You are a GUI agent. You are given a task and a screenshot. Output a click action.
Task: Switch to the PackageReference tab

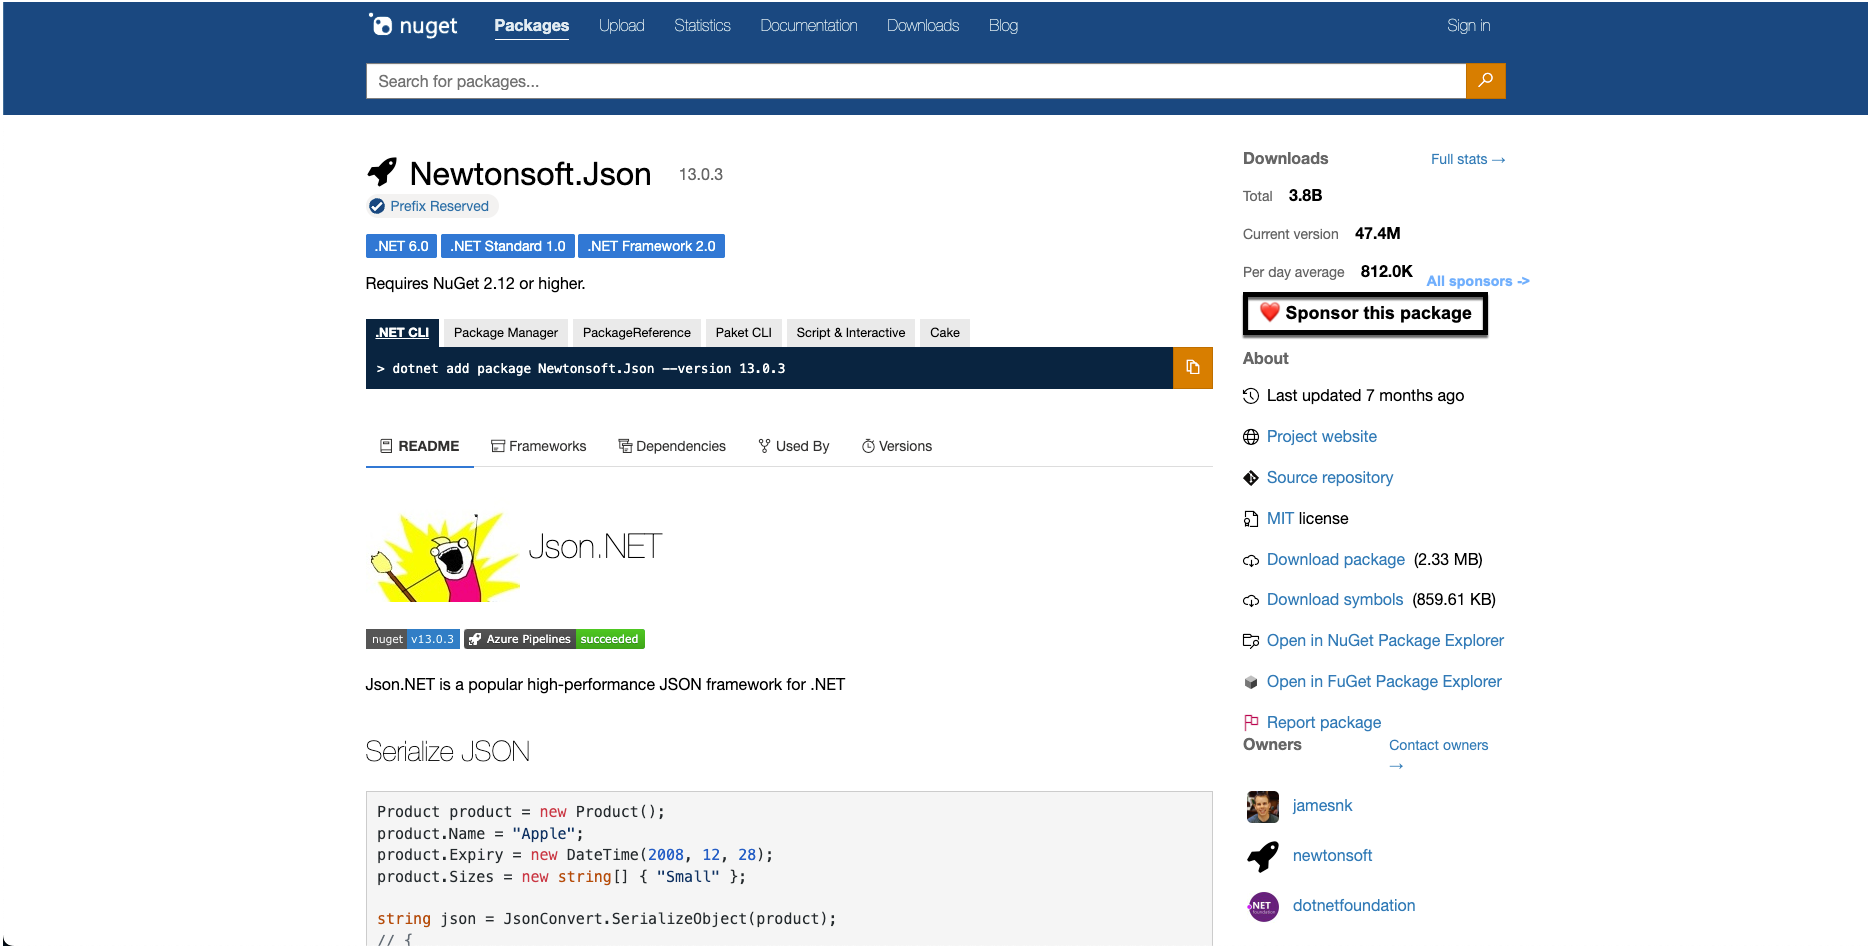637,333
